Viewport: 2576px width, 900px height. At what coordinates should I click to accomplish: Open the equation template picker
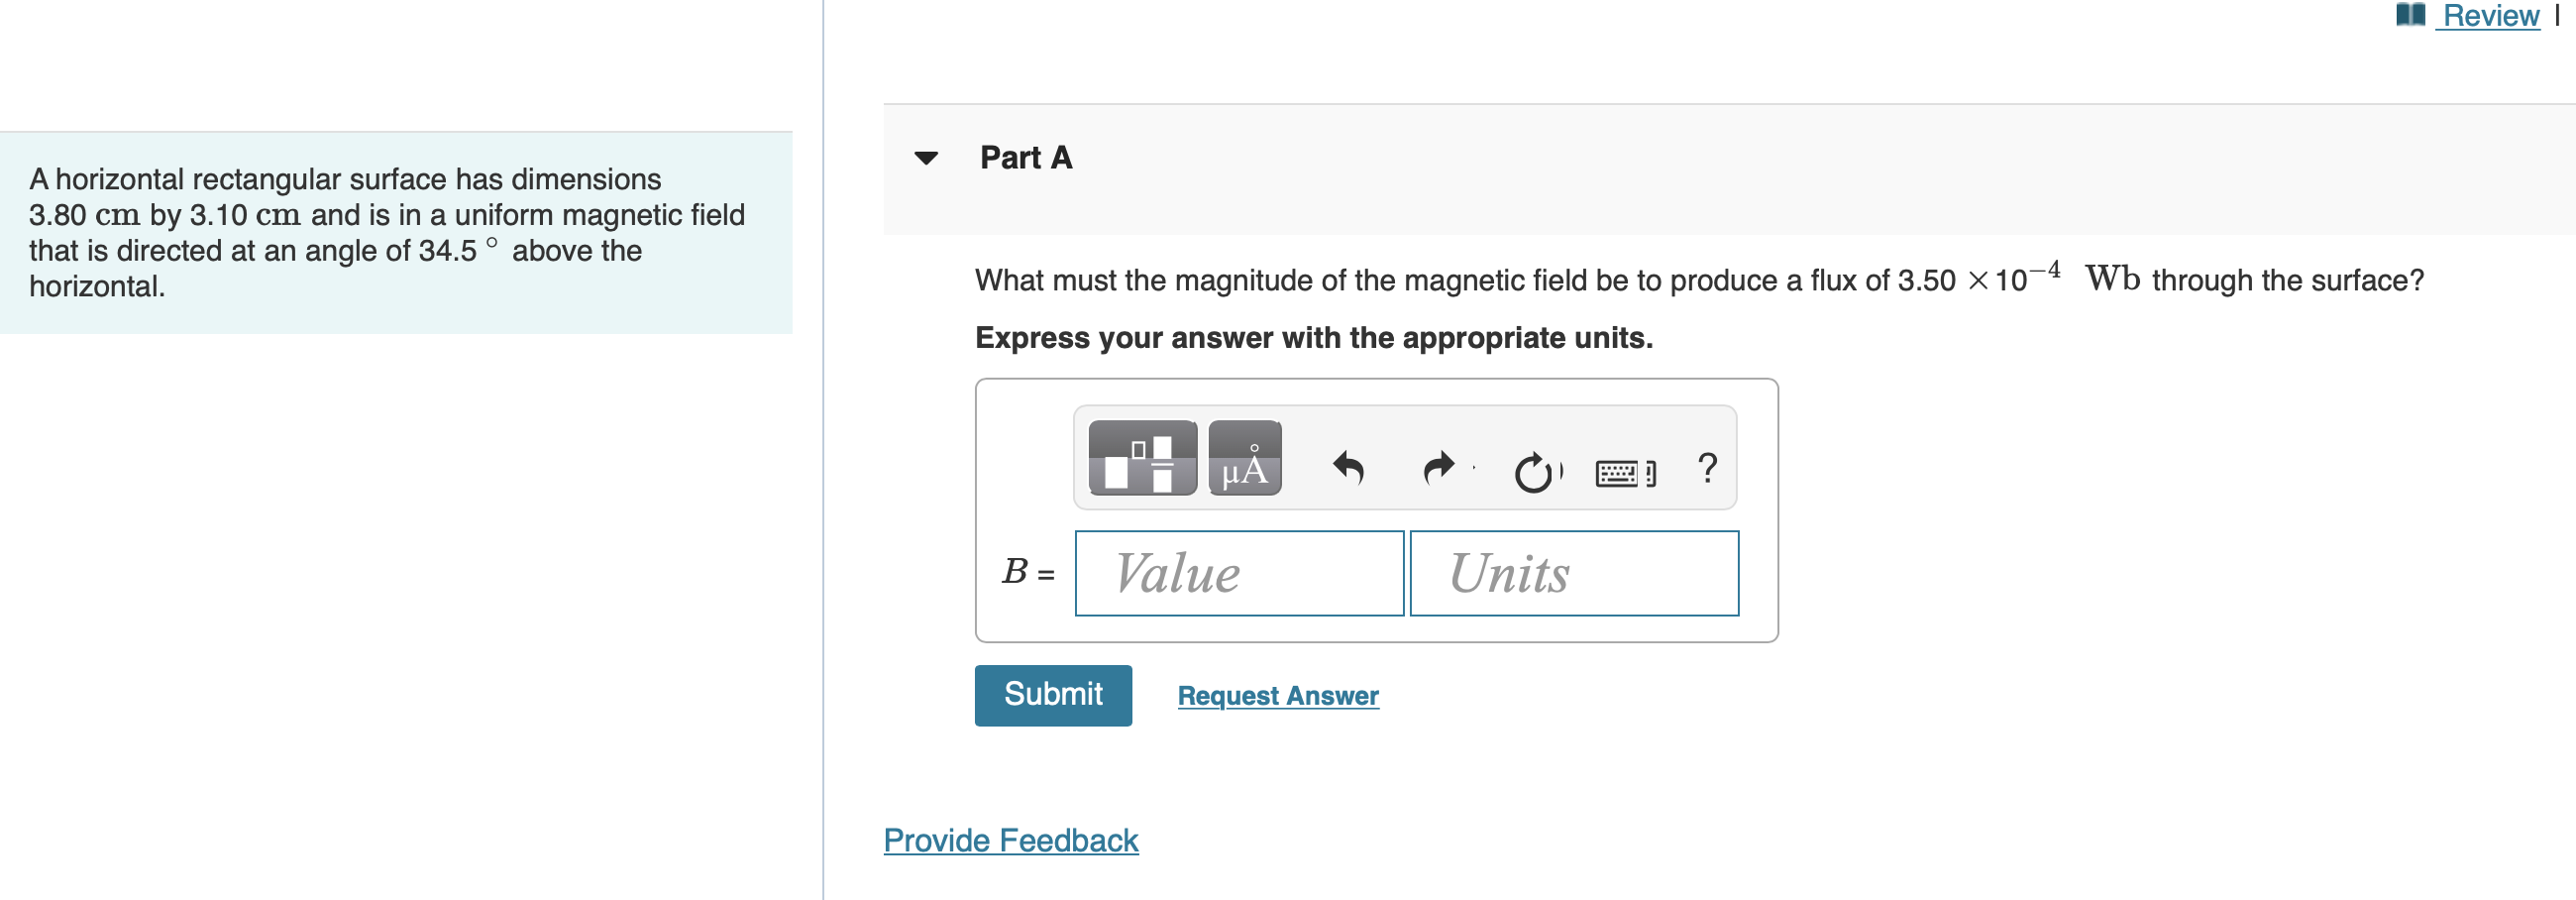[x=1143, y=458]
